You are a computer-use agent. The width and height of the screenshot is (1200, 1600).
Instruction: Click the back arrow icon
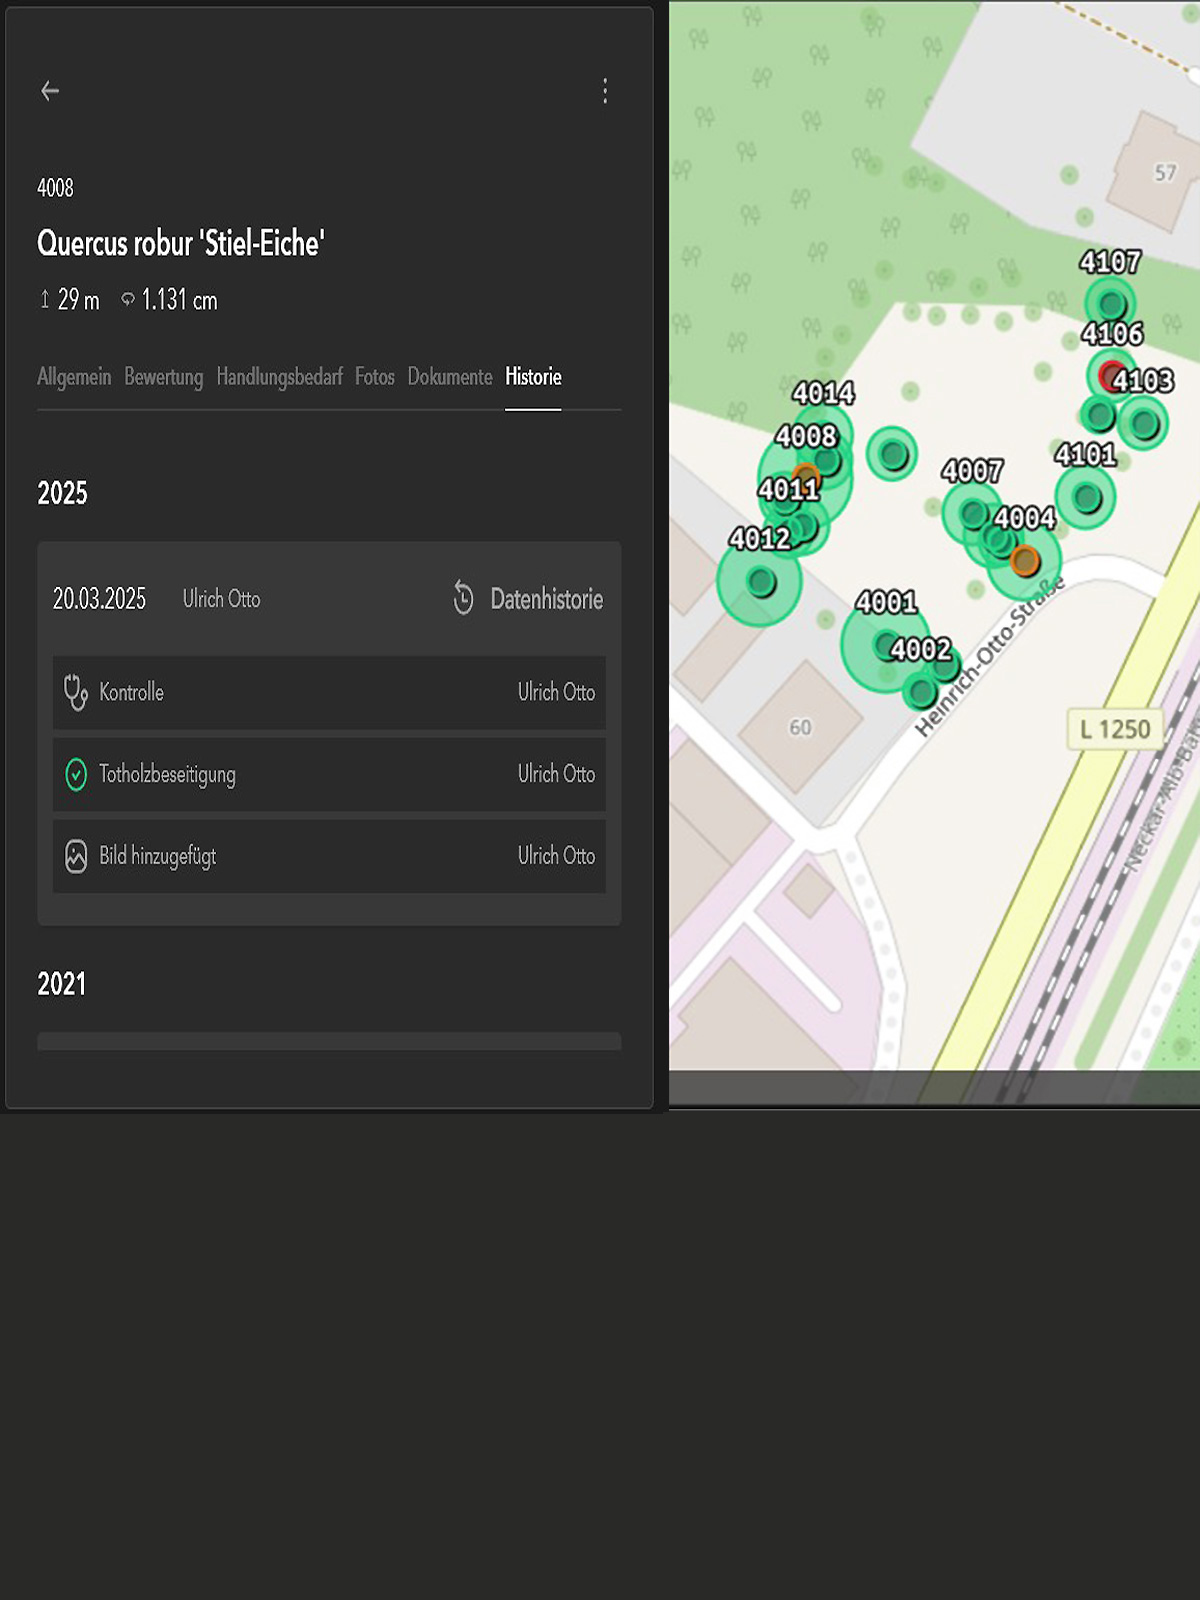point(50,91)
